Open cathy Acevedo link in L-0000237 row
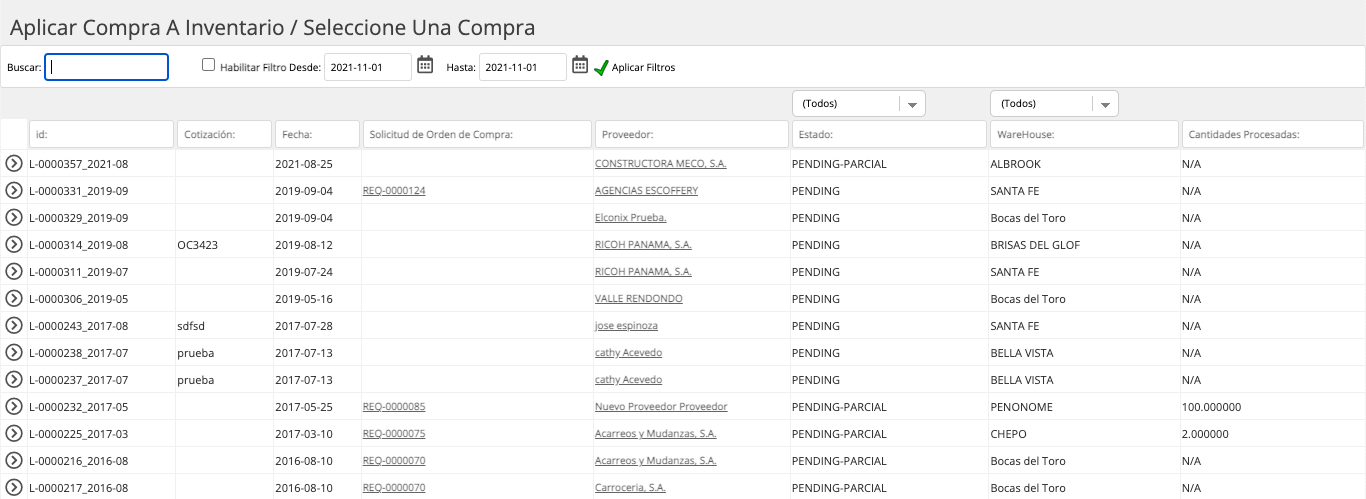Viewport: 1366px width, 499px height. pyautogui.click(x=628, y=379)
